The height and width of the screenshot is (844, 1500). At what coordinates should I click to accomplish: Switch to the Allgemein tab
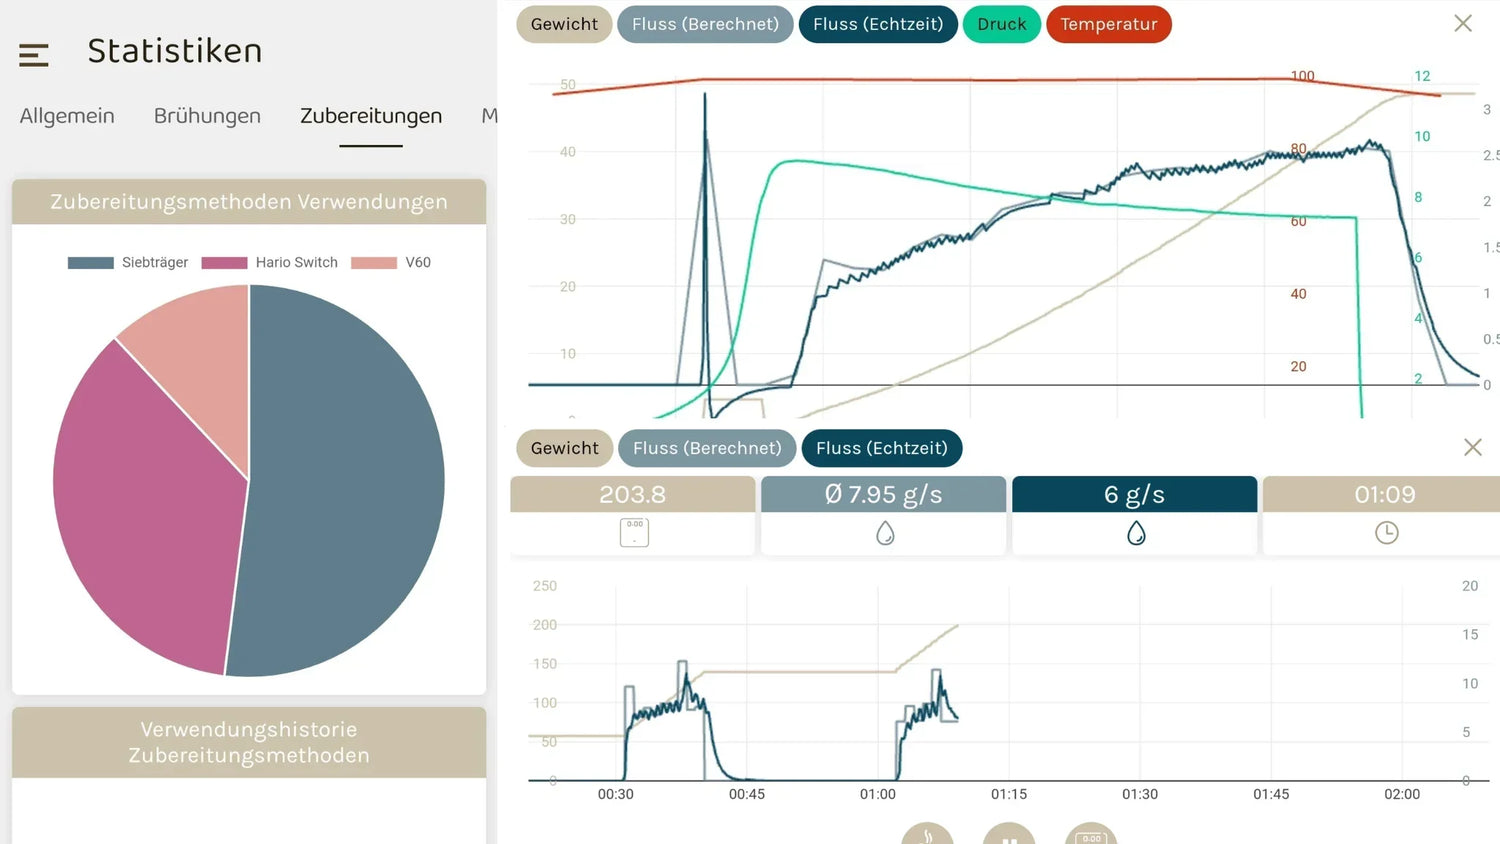[67, 116]
